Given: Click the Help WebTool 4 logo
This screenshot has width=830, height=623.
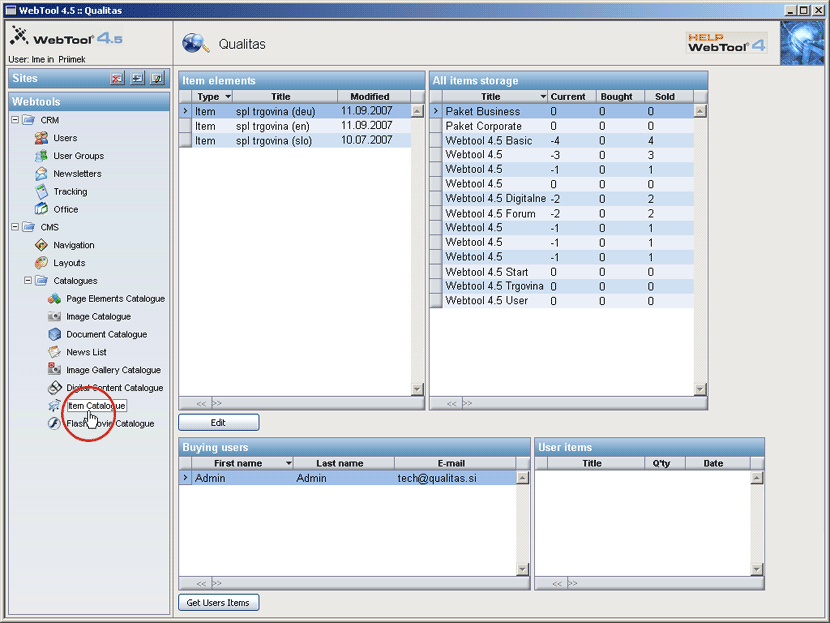Looking at the screenshot, I should click(x=726, y=43).
